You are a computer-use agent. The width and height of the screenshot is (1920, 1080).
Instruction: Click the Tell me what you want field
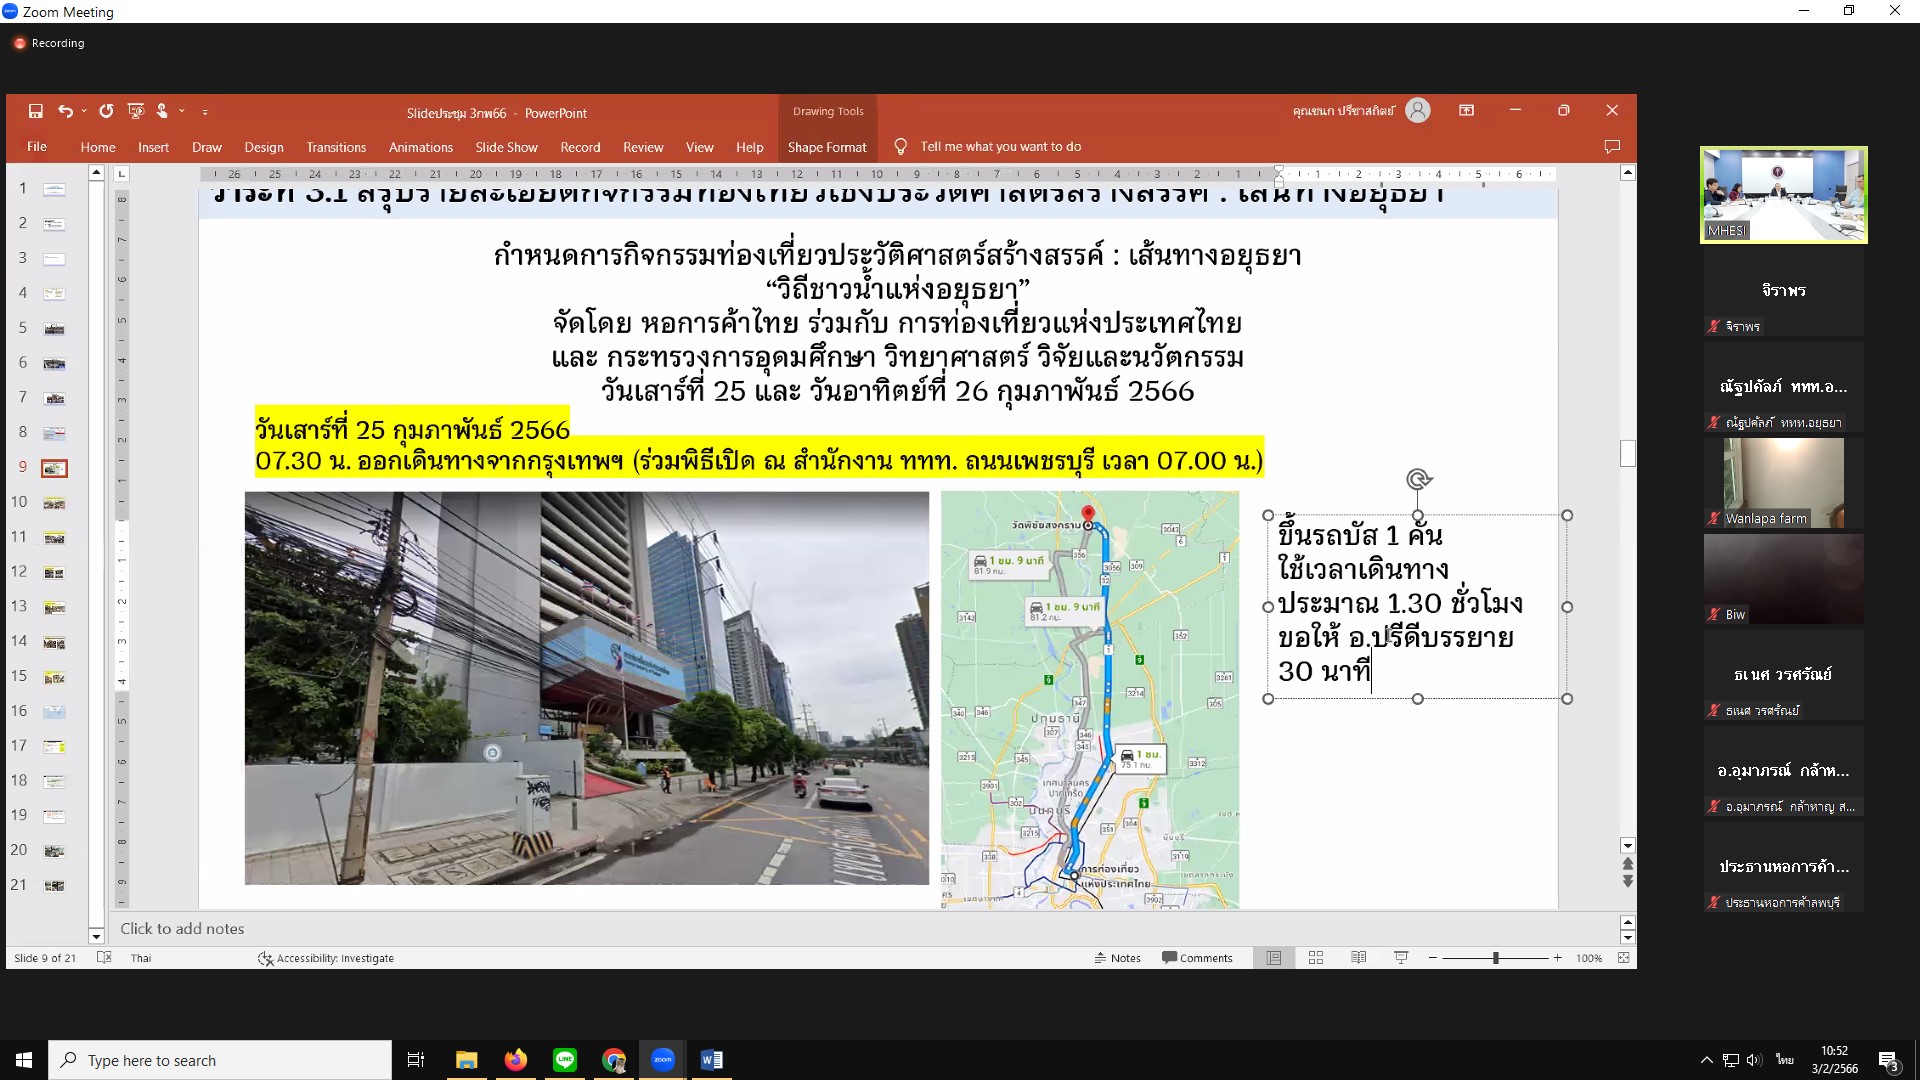pyautogui.click(x=1001, y=147)
